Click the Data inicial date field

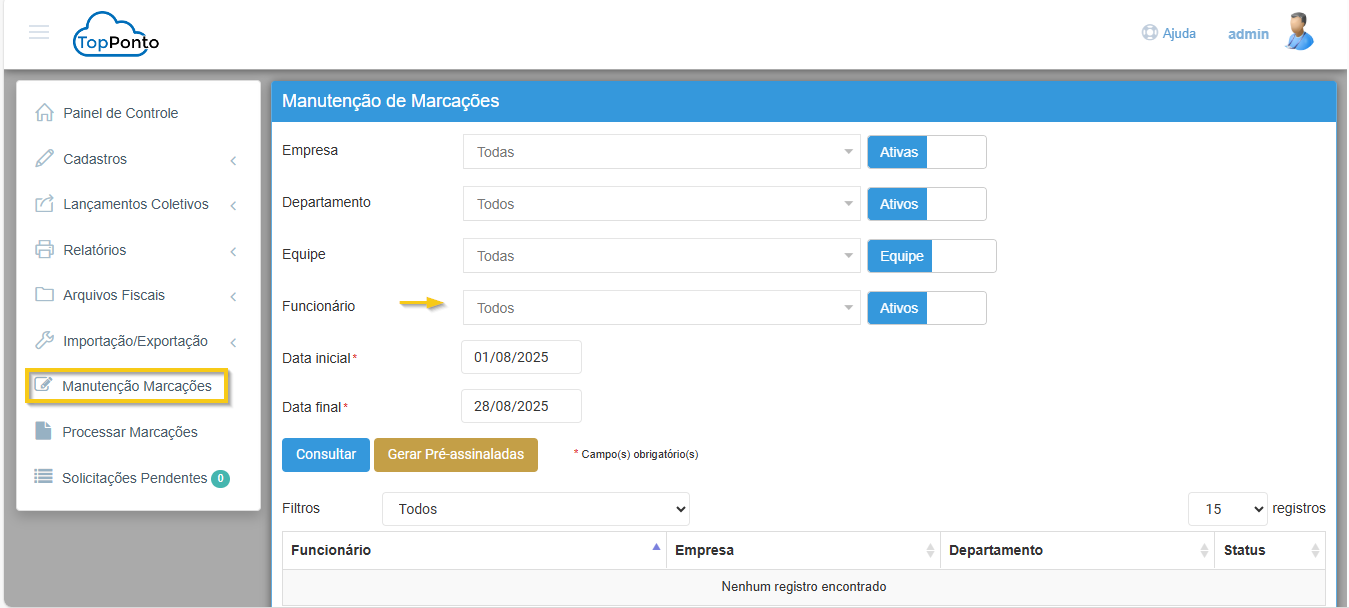[x=521, y=357]
